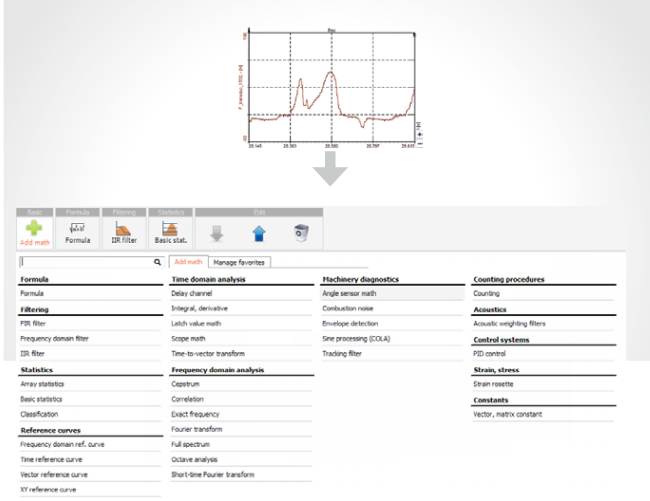Switch to the Add math tab
The width and height of the screenshot is (650, 501).
(x=188, y=262)
